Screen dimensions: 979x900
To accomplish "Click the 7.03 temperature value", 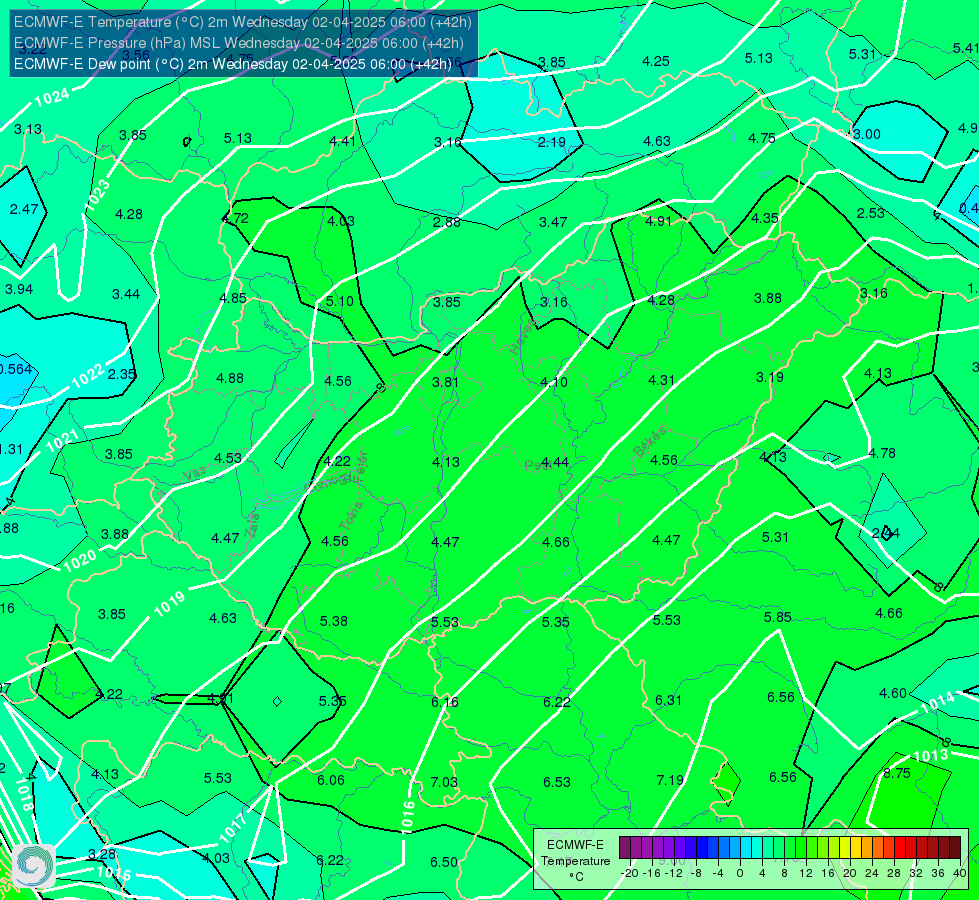I will [444, 782].
